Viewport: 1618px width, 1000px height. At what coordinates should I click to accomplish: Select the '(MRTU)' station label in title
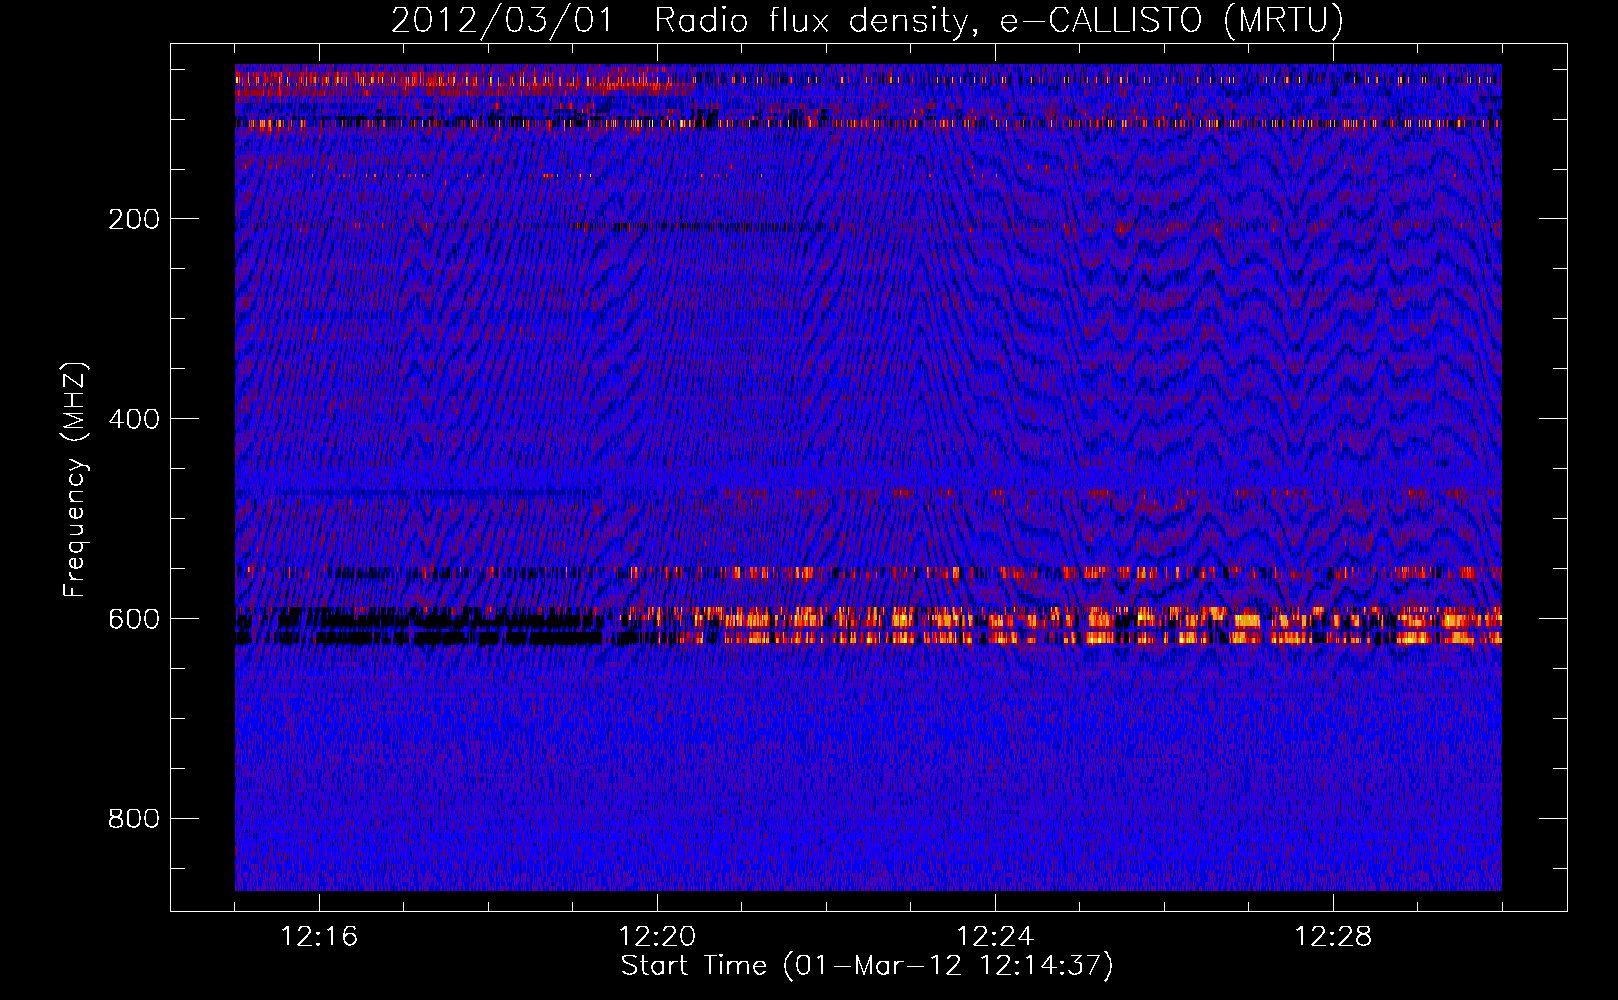pyautogui.click(x=1283, y=21)
